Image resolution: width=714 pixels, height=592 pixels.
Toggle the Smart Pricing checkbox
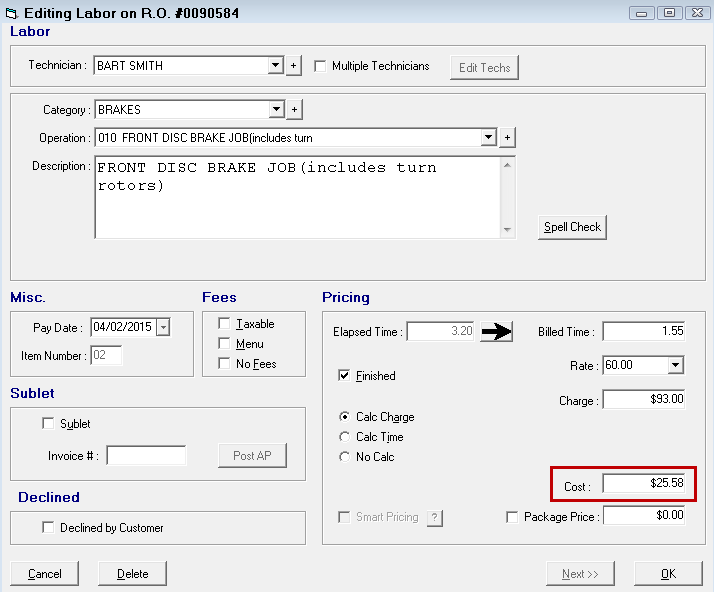pyautogui.click(x=344, y=517)
